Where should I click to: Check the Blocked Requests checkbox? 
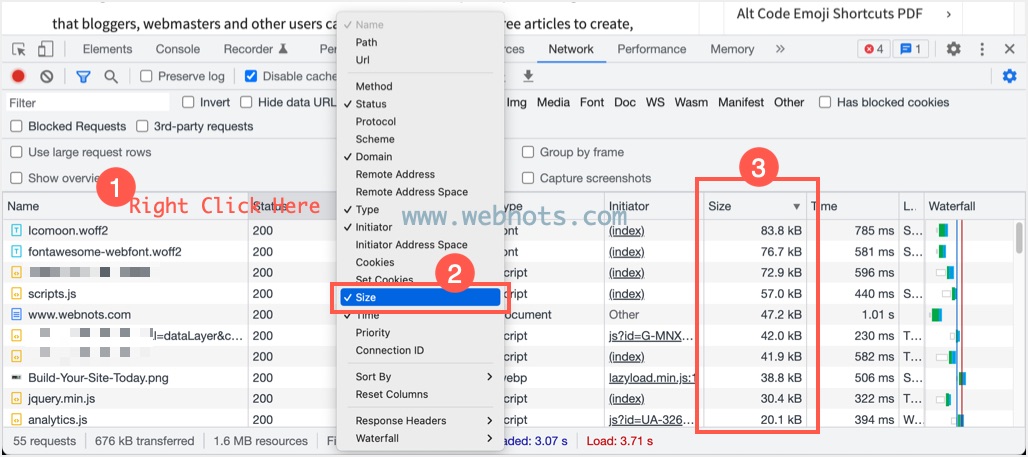[16, 127]
